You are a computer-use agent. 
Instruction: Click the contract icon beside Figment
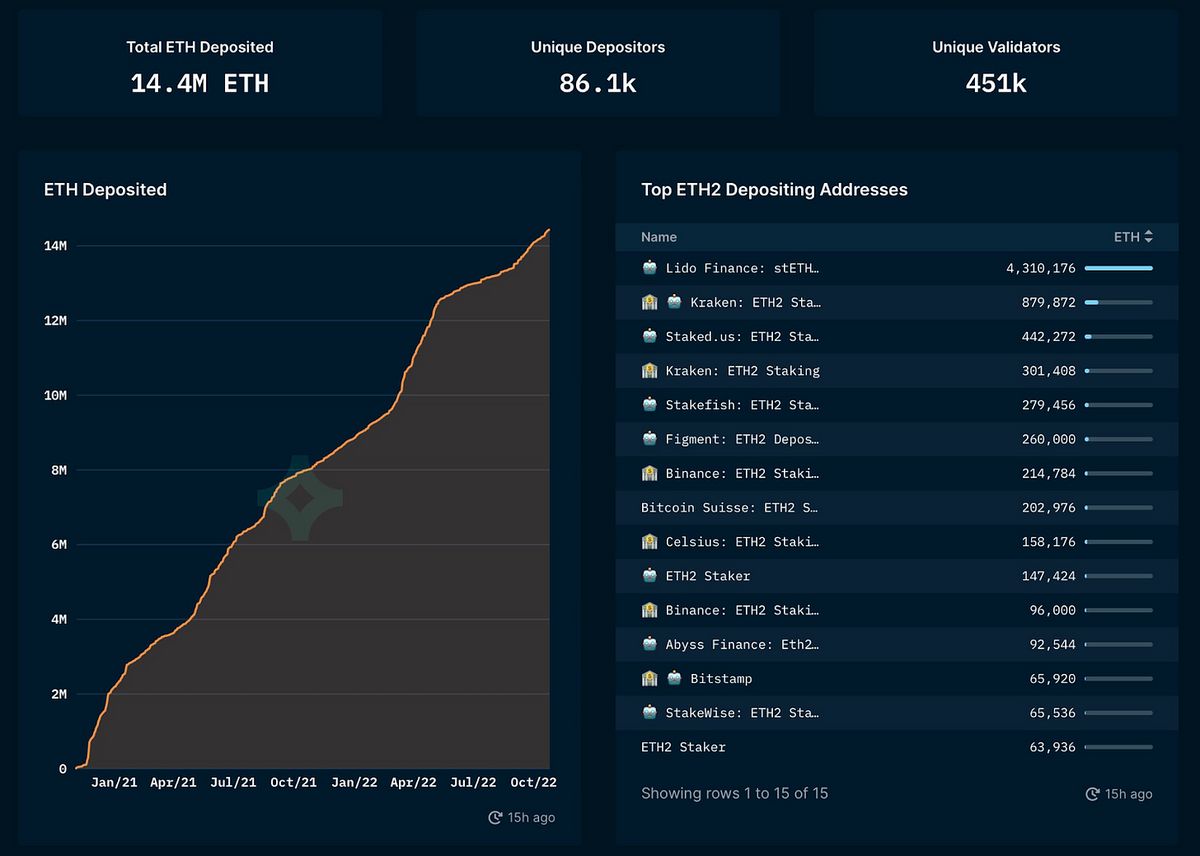click(x=650, y=439)
